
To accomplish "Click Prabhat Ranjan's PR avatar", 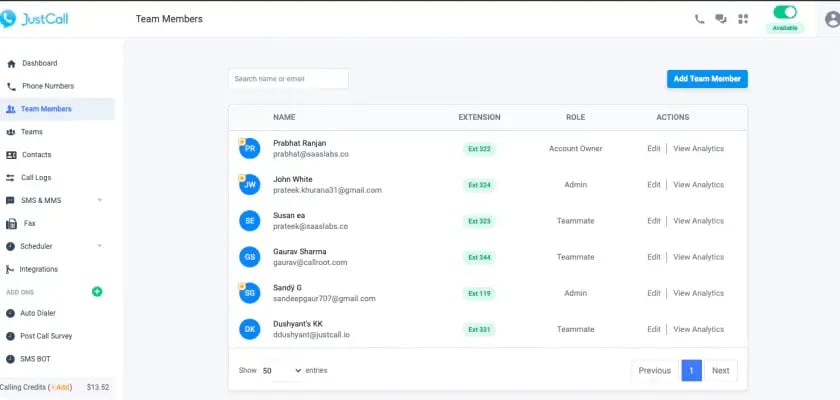I will pyautogui.click(x=250, y=148).
